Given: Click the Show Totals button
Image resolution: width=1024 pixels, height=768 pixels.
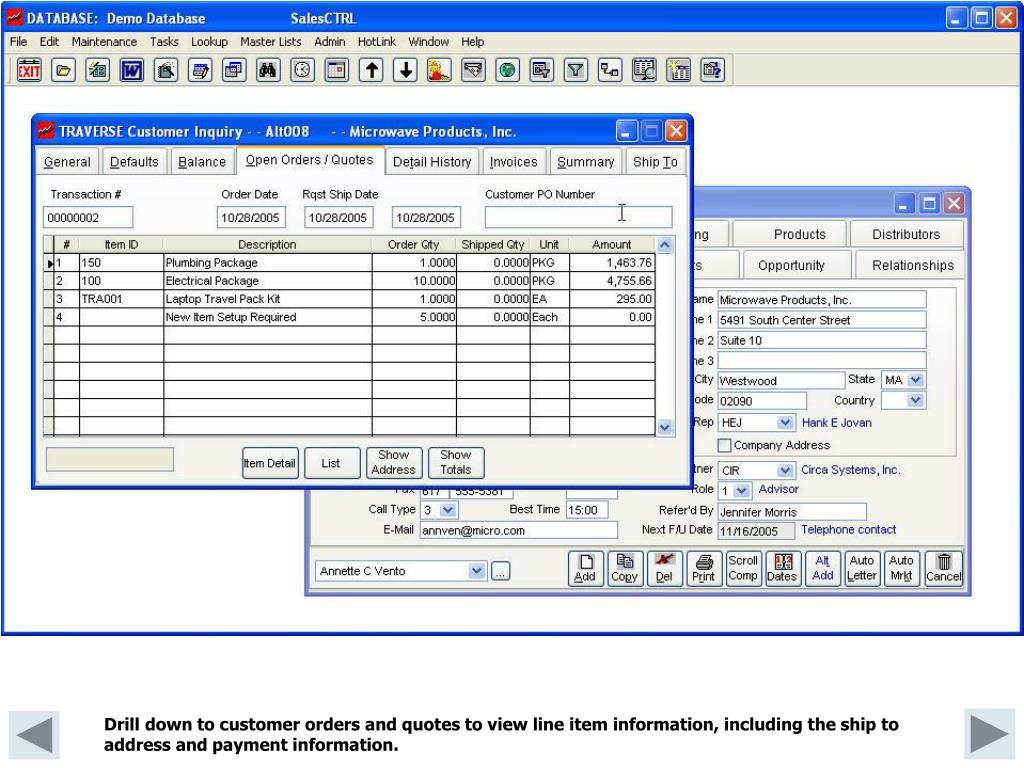Looking at the screenshot, I should (x=456, y=462).
